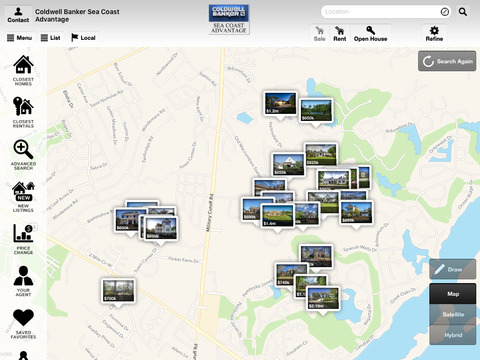Open Closest Homes in sidebar
480x360 pixels.
click(x=23, y=70)
